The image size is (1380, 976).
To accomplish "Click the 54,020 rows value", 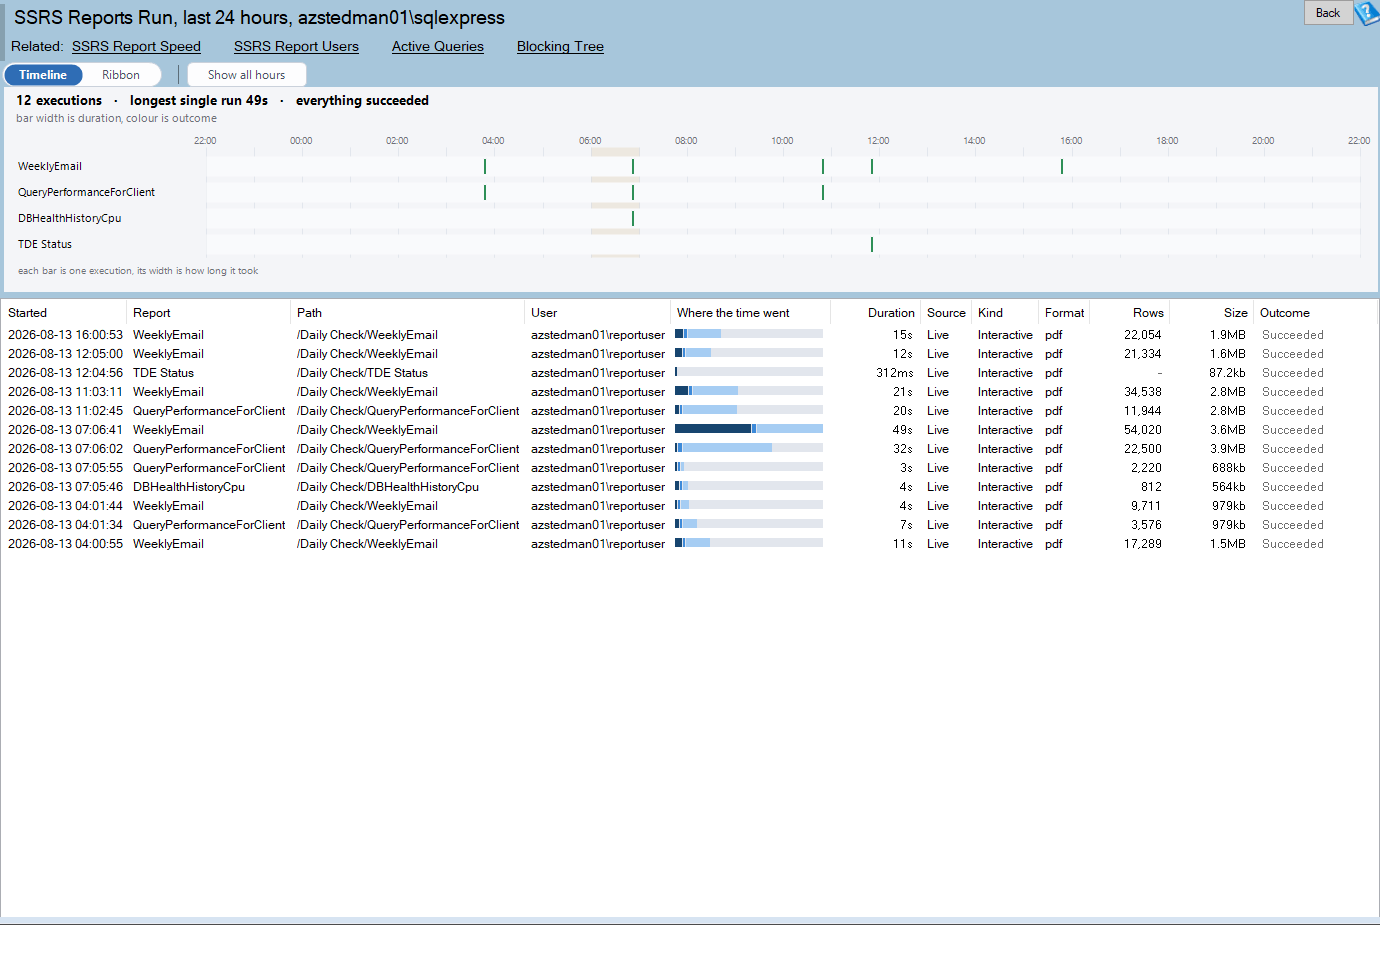I will 1143,430.
